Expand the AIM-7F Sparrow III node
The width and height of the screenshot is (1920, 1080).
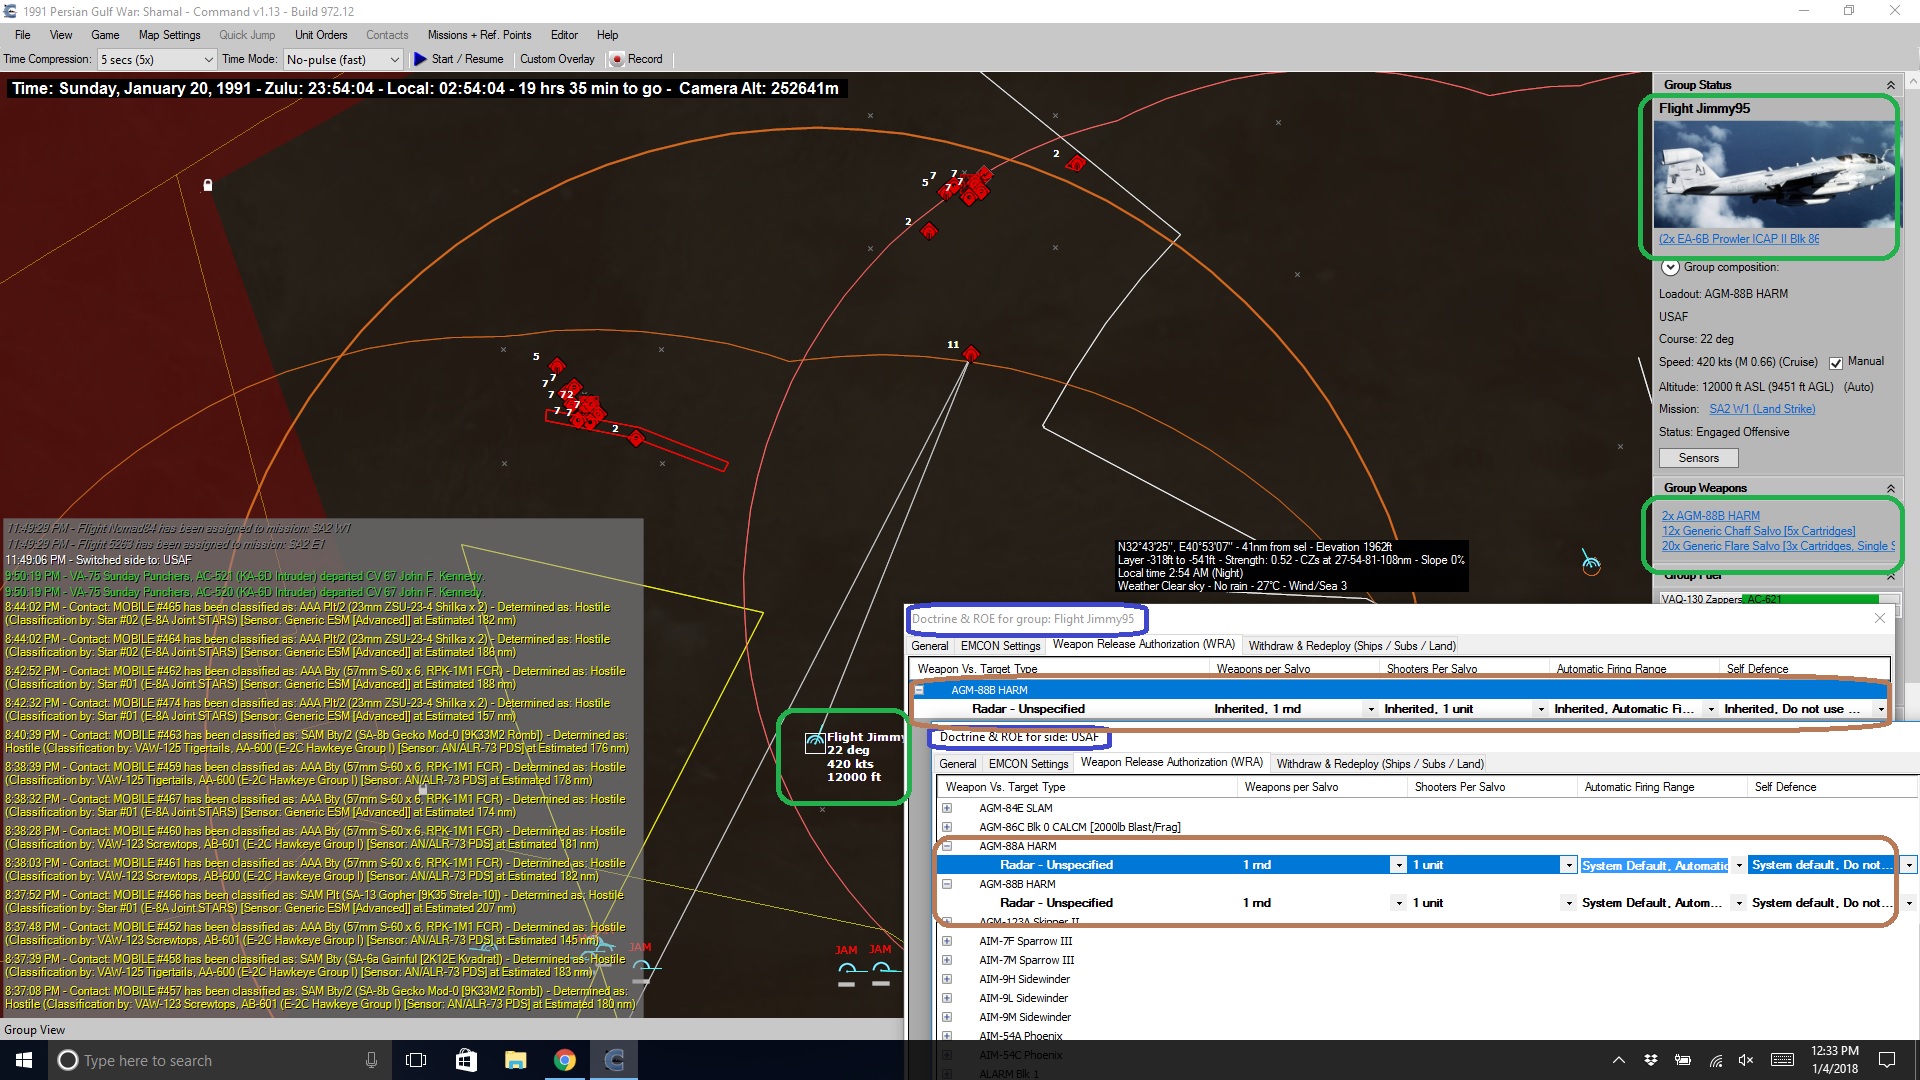pos(947,941)
